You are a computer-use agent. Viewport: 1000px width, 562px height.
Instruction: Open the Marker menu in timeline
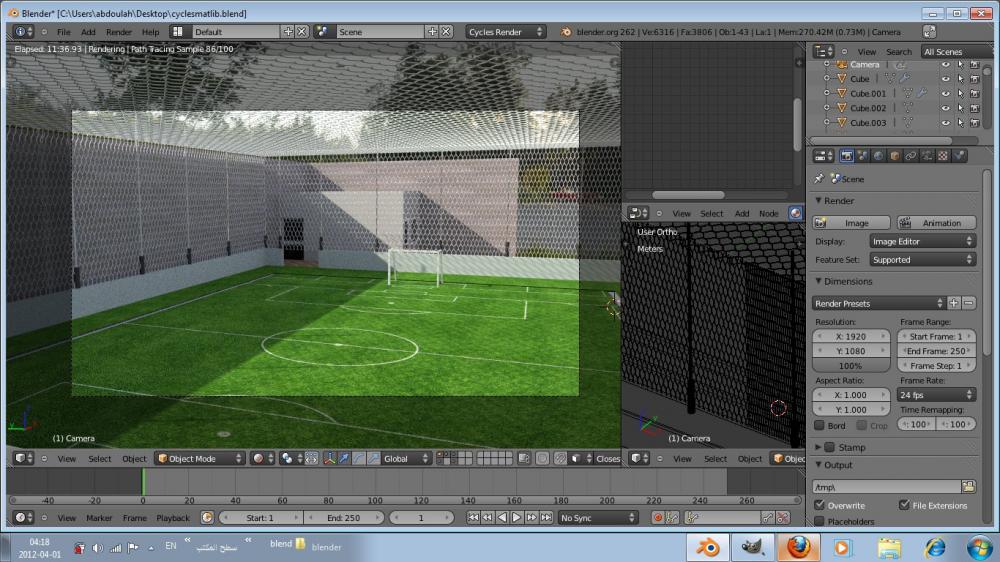[99, 517]
